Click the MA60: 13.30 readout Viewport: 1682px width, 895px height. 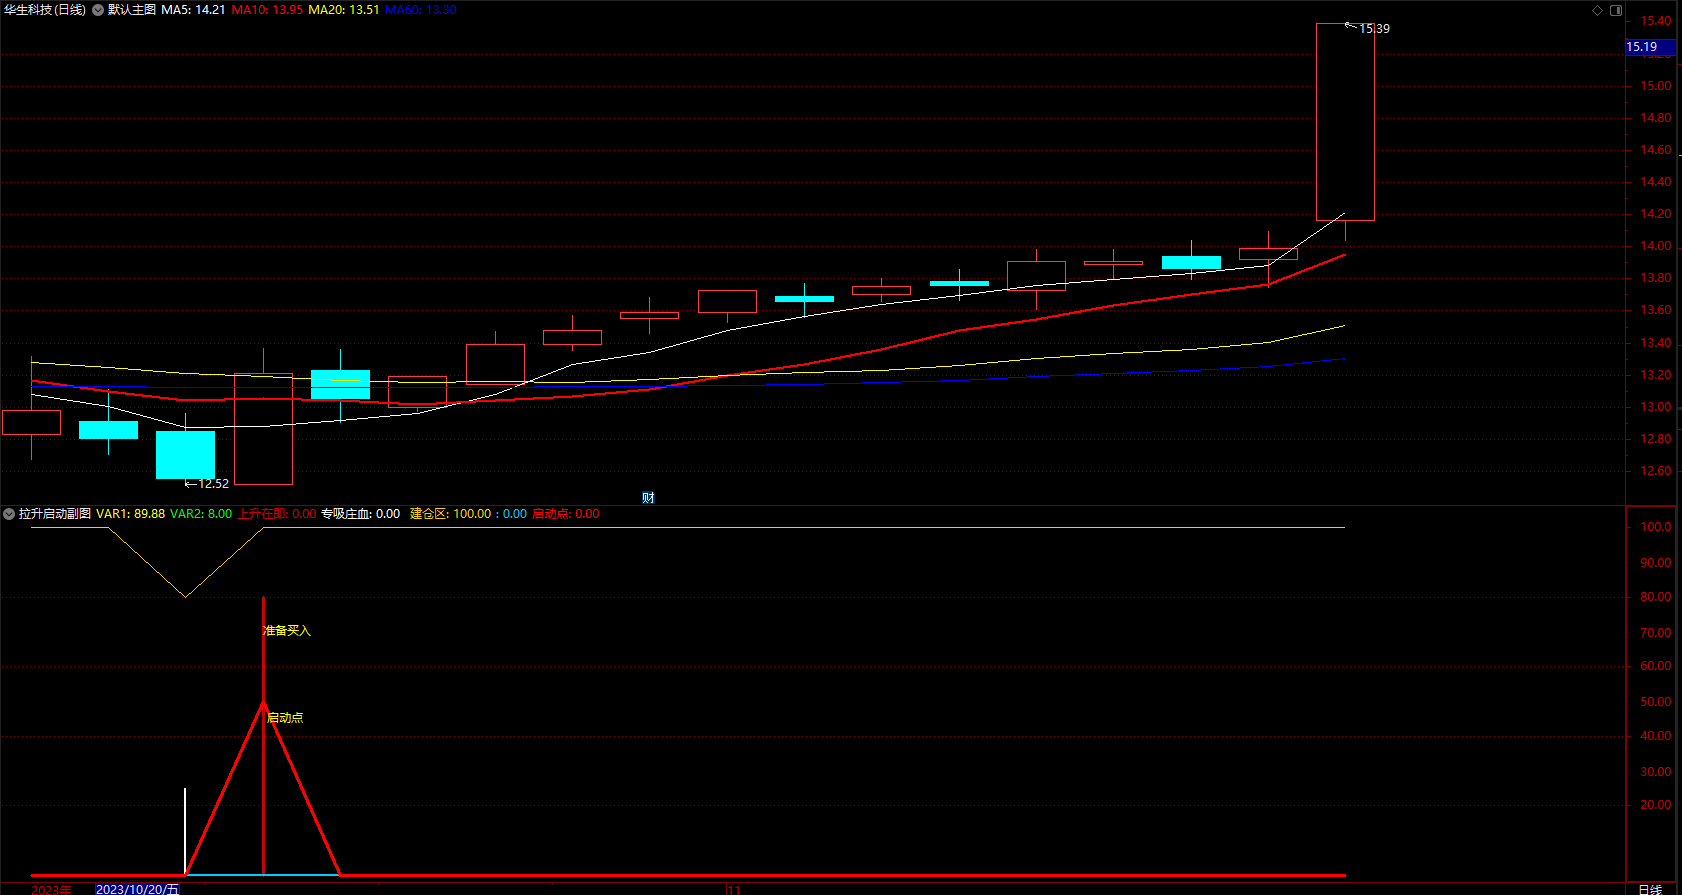pyautogui.click(x=421, y=10)
